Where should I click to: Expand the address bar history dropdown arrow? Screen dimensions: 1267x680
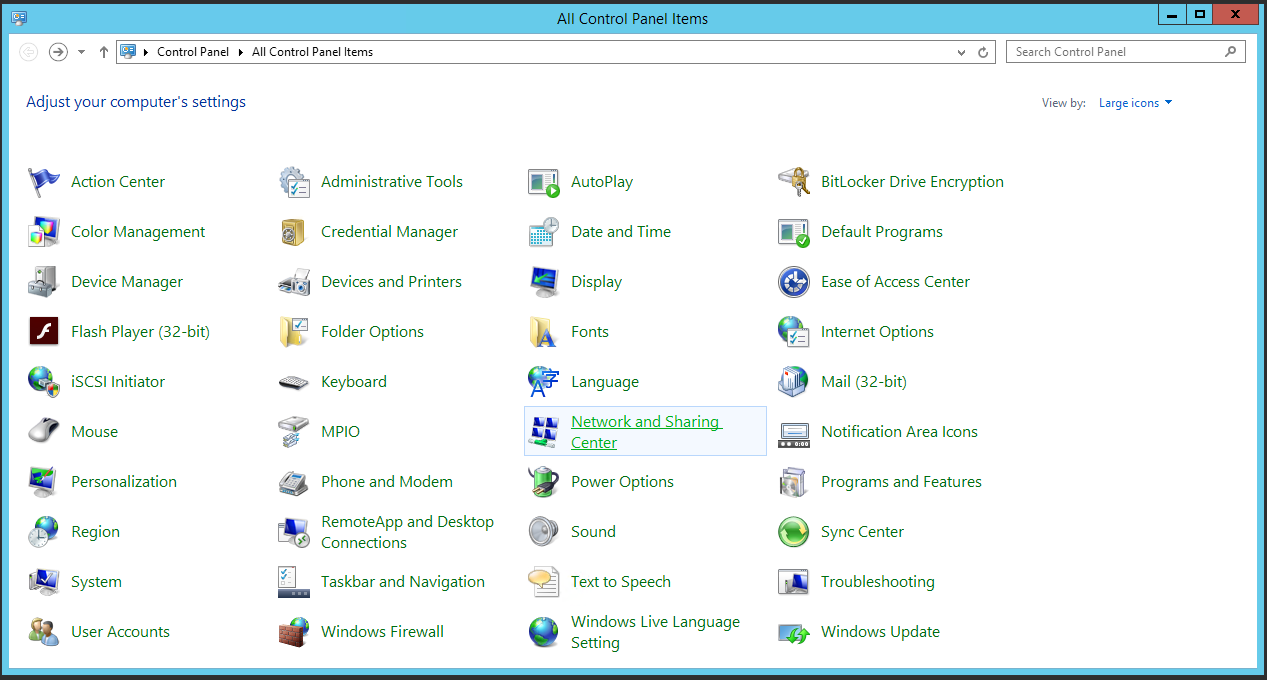[962, 52]
